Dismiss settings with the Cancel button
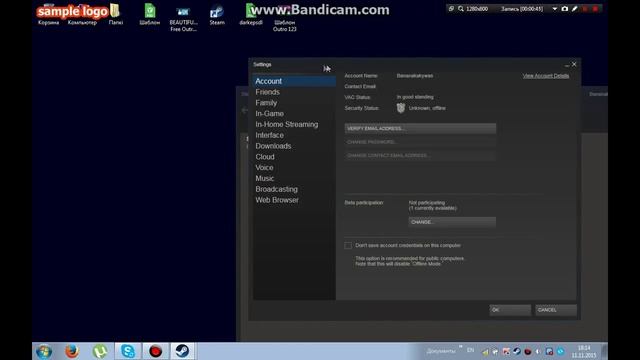The height and width of the screenshot is (360, 640). click(556, 310)
